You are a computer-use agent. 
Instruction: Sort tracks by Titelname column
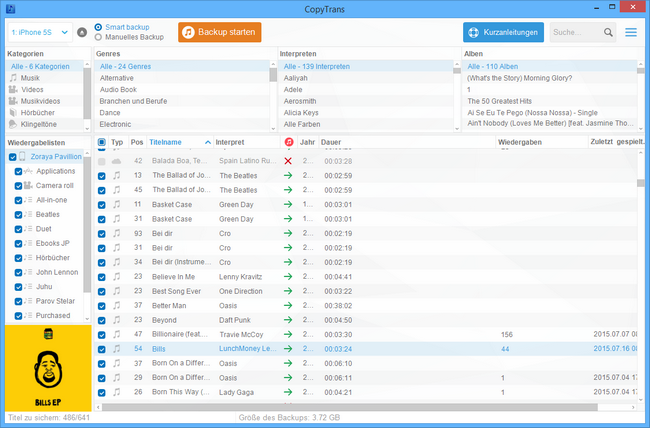[x=166, y=142]
